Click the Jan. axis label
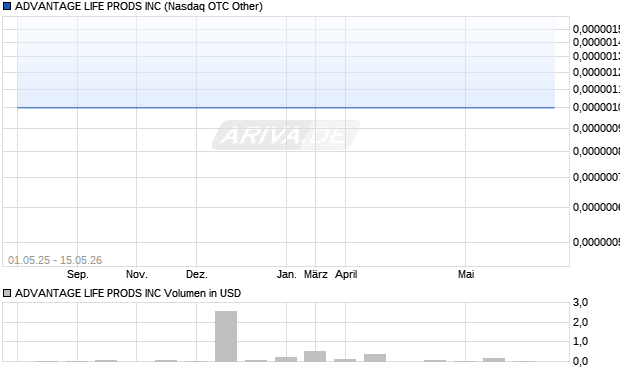The height and width of the screenshot is (371, 620). click(x=287, y=274)
